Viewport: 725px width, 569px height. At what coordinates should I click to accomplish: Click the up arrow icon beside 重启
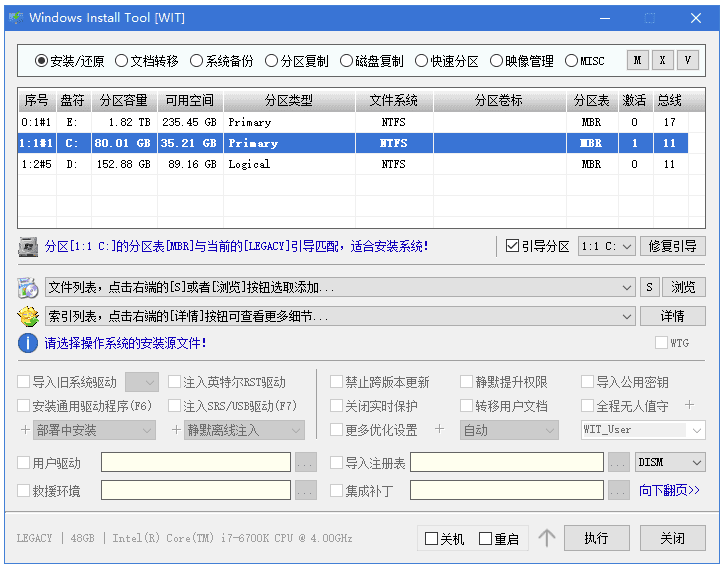point(546,538)
